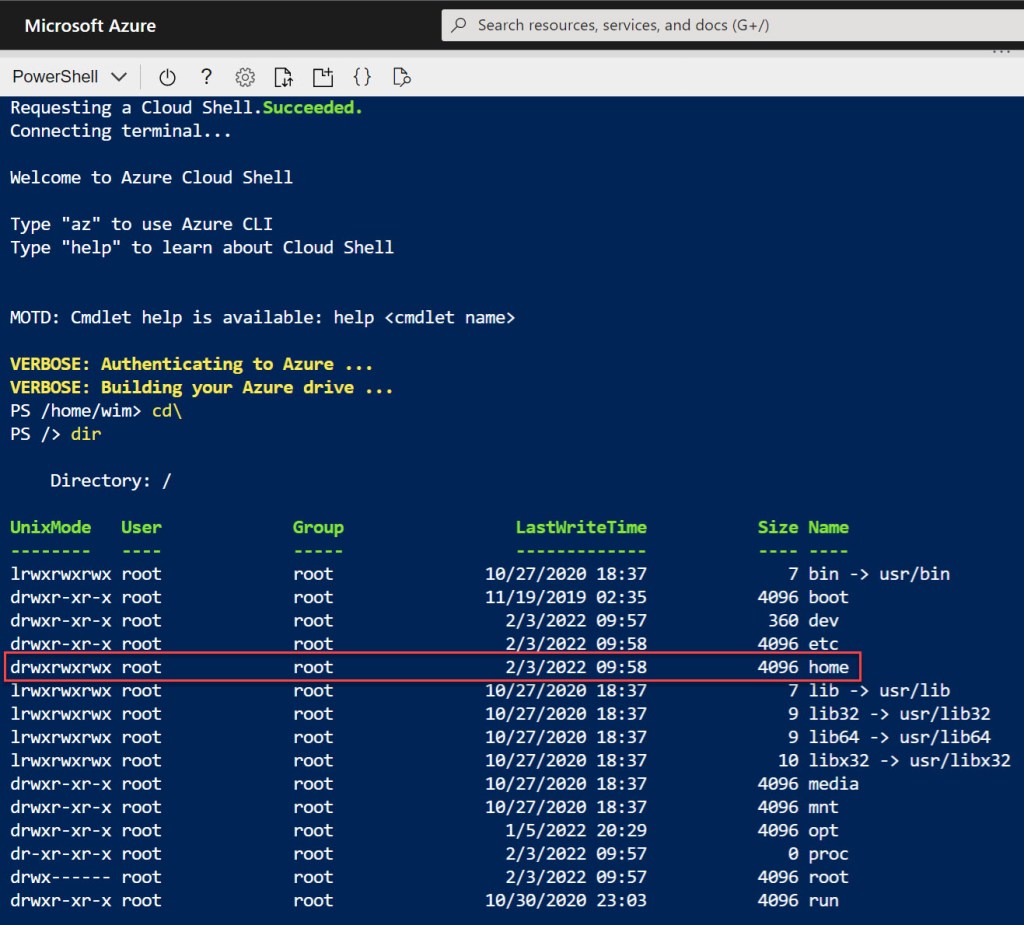Image resolution: width=1024 pixels, height=925 pixels.
Task: Focus the Search resources, services, and docs box
Action: click(x=730, y=25)
